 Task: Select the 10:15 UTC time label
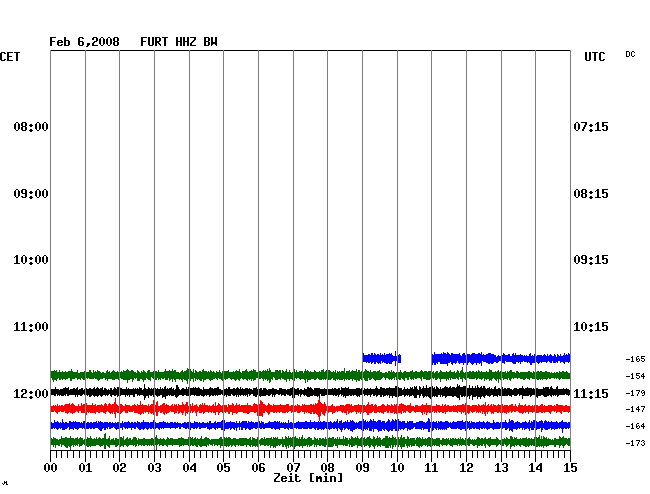pyautogui.click(x=591, y=327)
